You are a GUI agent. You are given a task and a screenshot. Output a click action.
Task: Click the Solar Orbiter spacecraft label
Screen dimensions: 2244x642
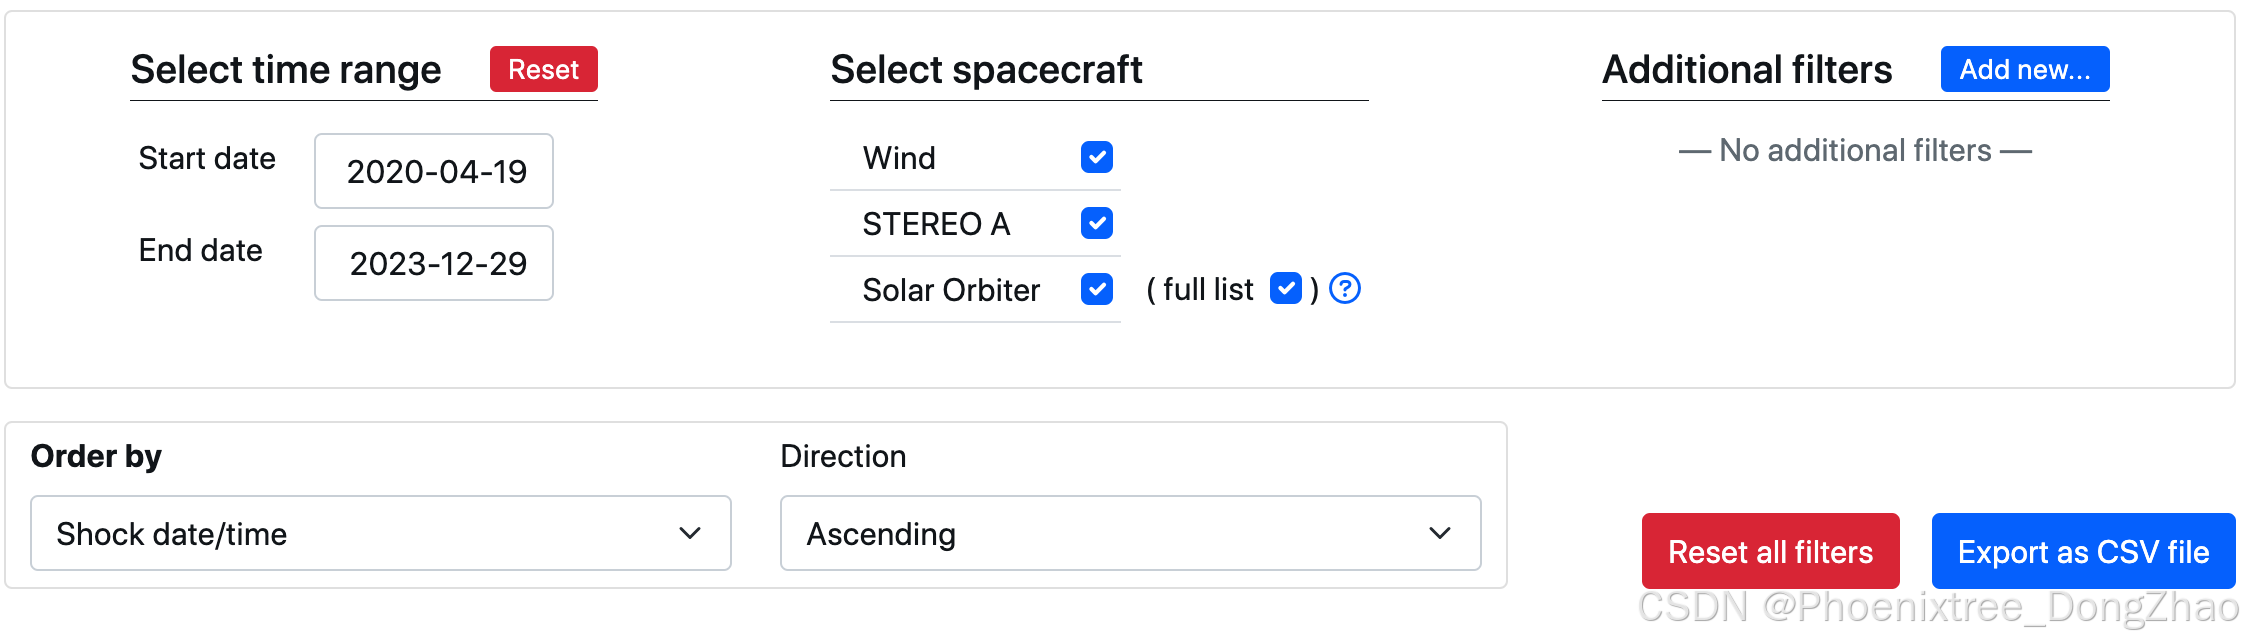[x=951, y=290]
